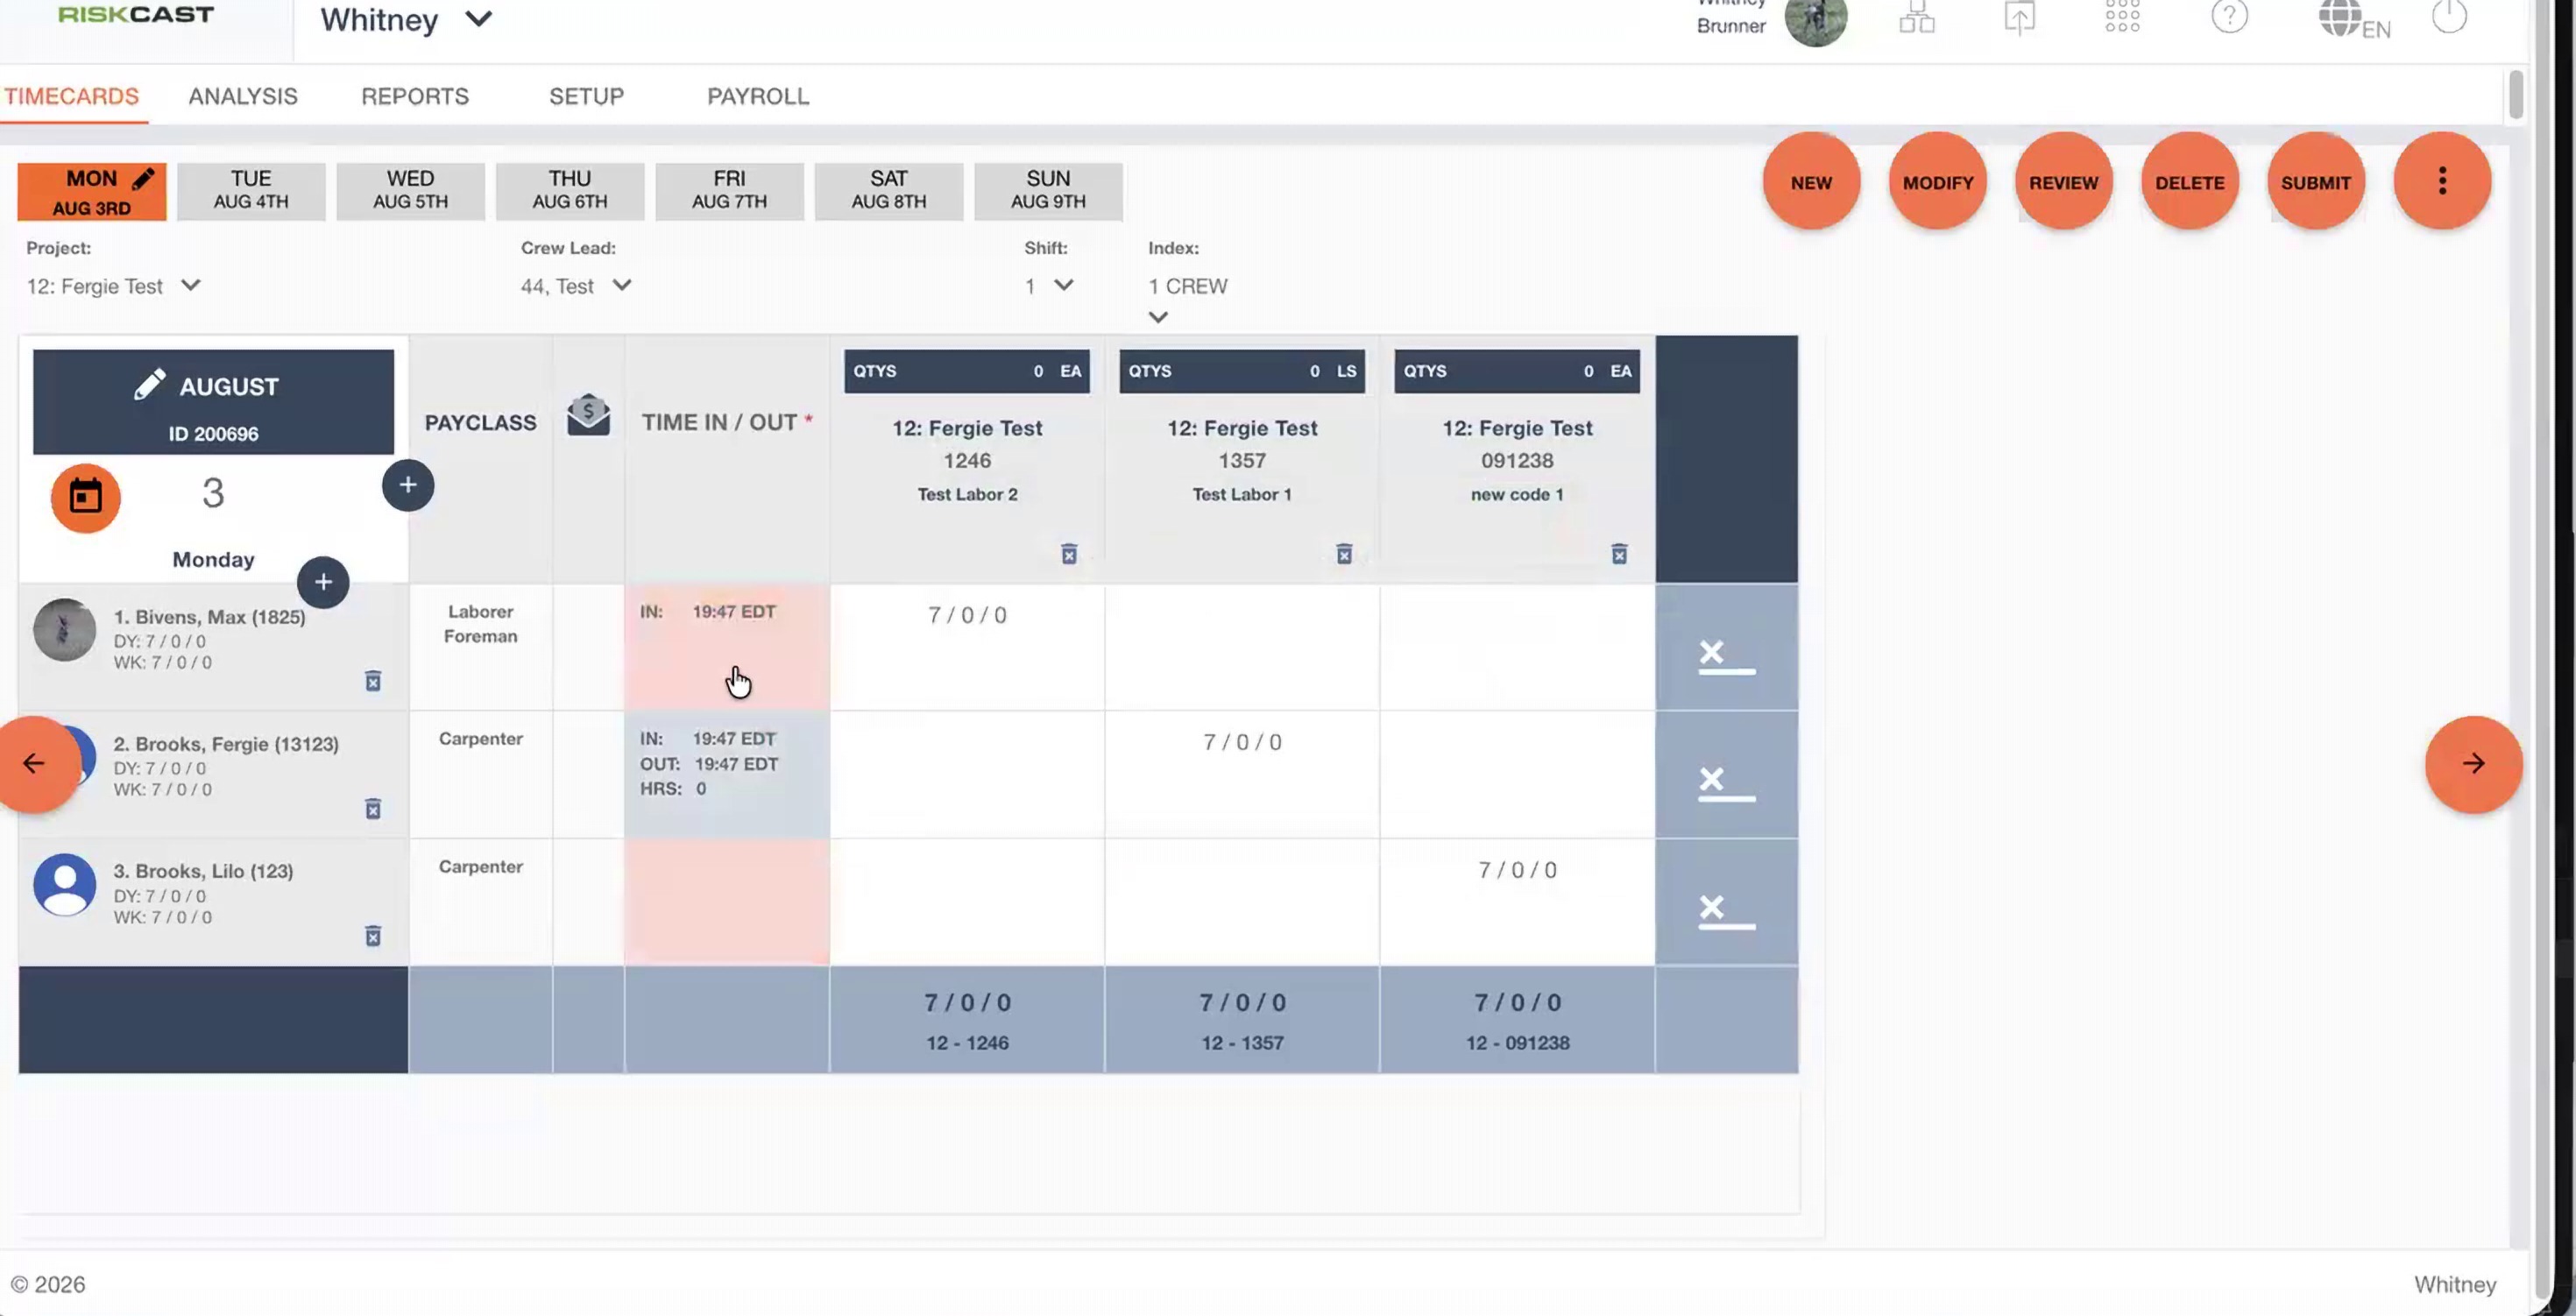Screen dimensions: 2576x1316
Task: Click the pencil edit icon beside AUGUST
Action: [150, 385]
